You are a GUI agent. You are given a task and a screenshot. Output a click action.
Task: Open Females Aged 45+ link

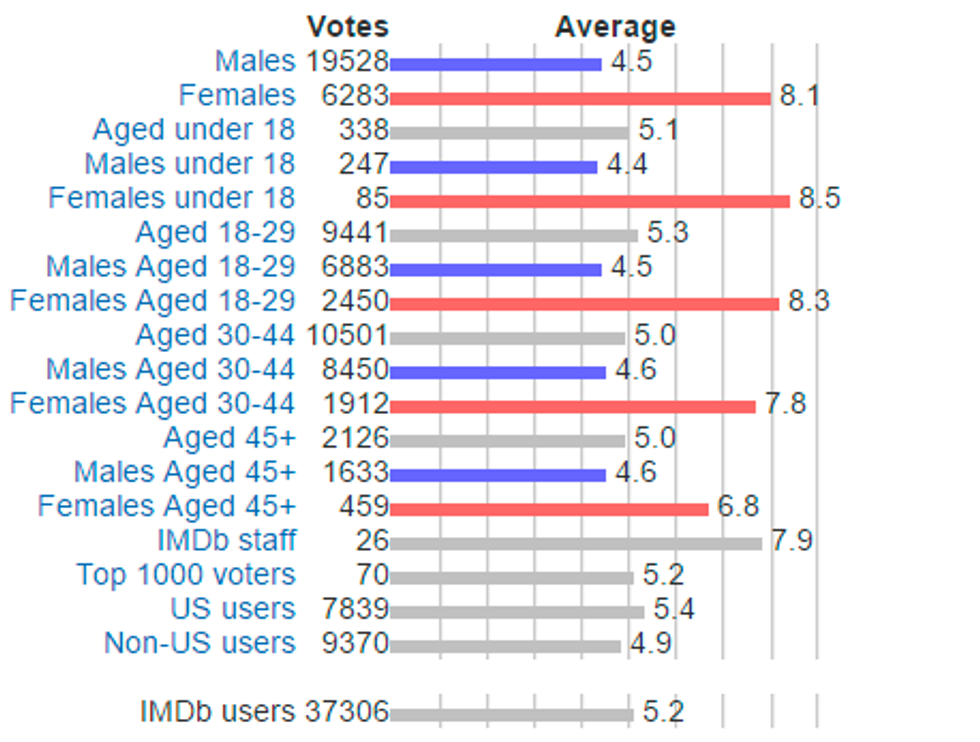click(167, 507)
